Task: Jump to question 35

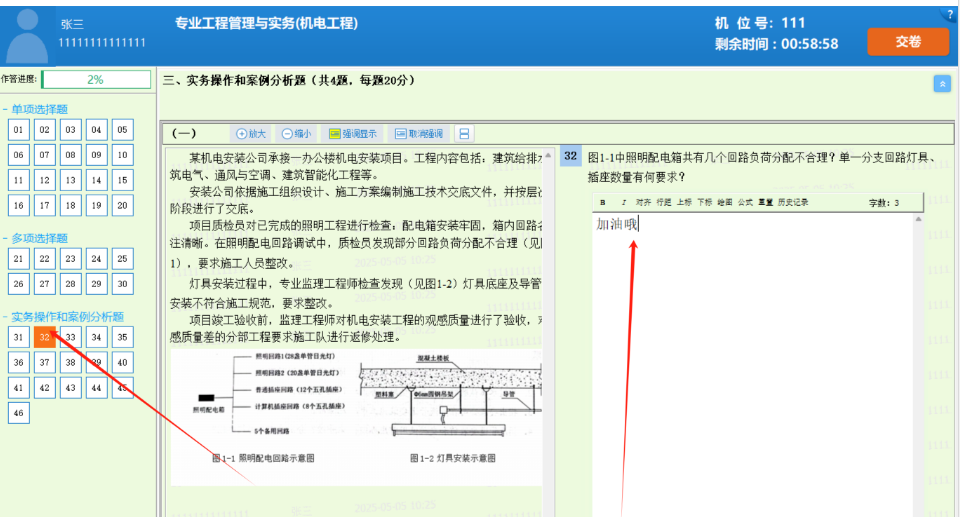Action: 122,338
